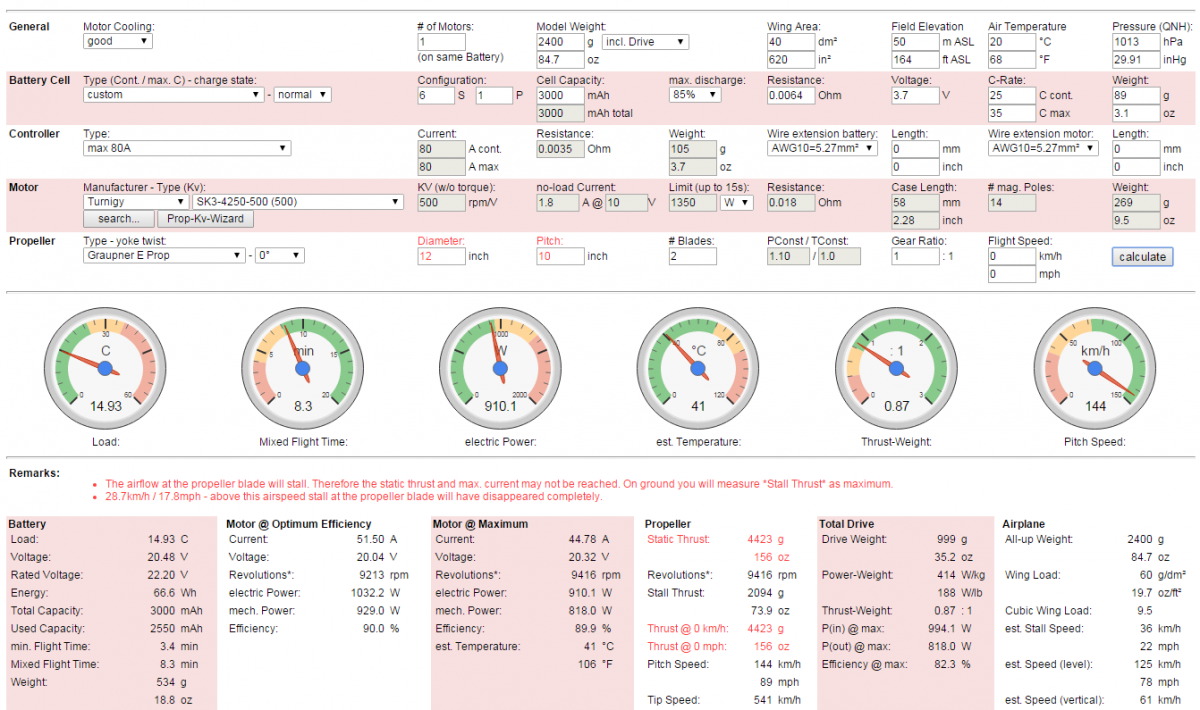Open the wire extension battery AWG10 dropdown
1200x710 pixels.
tap(822, 149)
